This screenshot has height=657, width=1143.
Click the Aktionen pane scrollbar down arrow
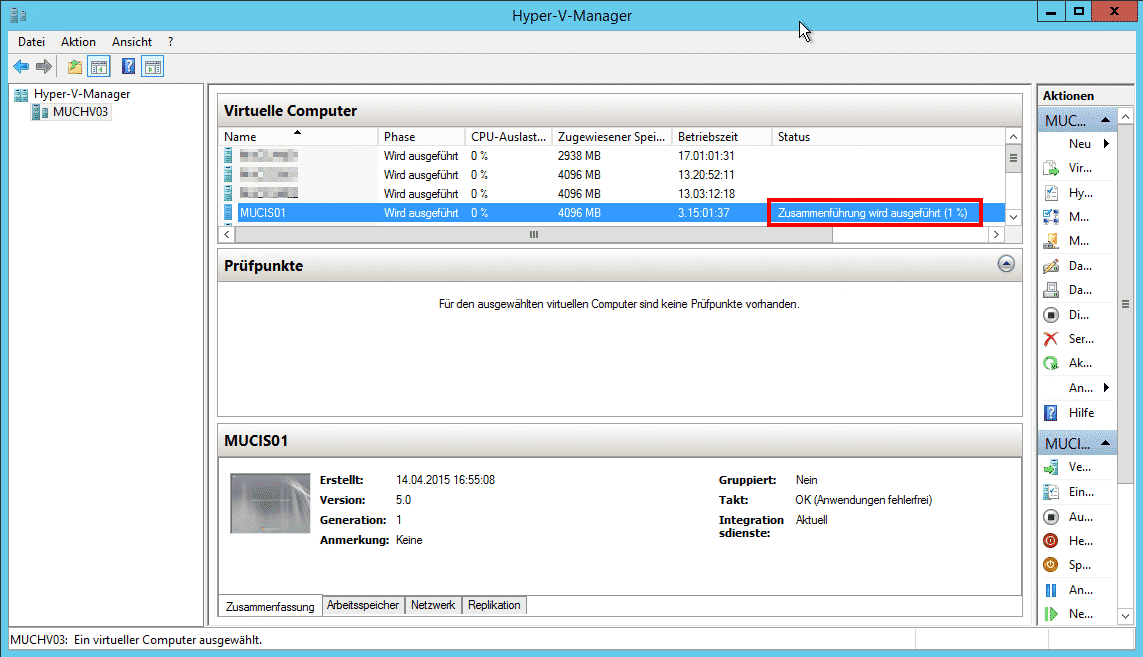click(1126, 616)
